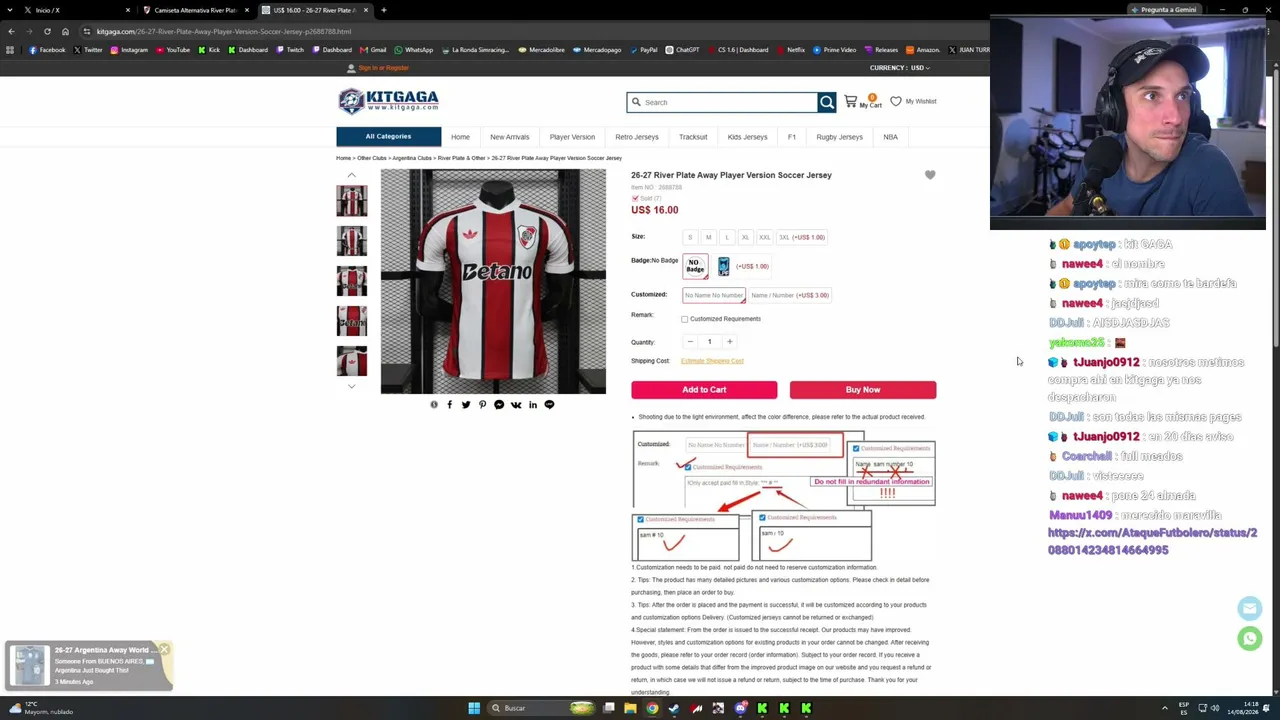The width and height of the screenshot is (1280, 720).
Task: Select size XL
Action: point(745,237)
